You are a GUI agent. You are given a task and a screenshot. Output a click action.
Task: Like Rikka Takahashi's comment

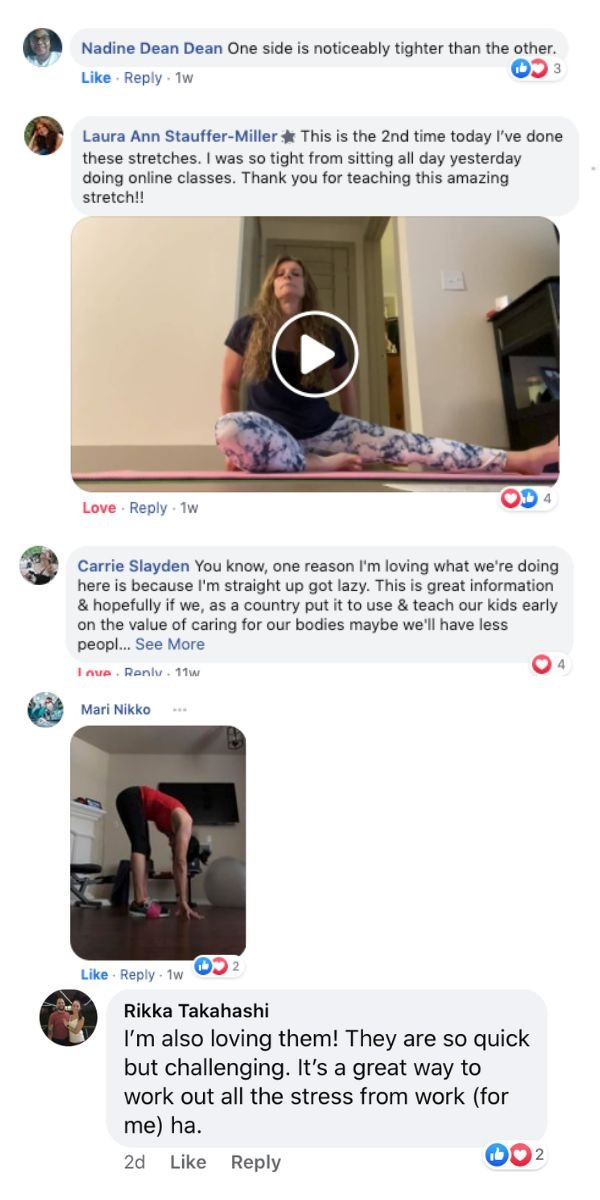[x=188, y=1162]
